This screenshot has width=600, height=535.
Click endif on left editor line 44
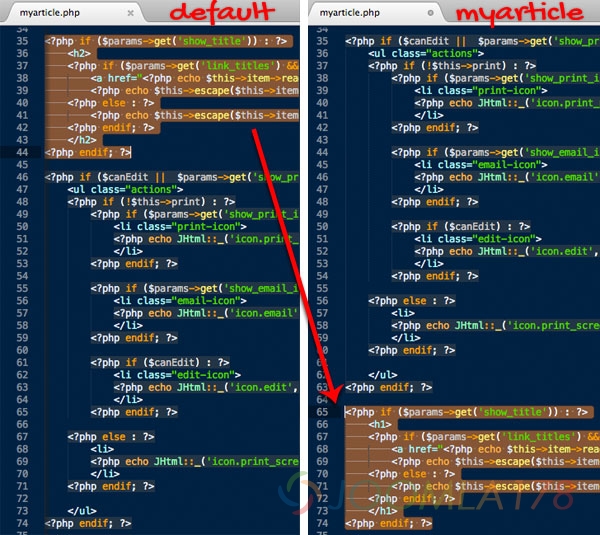click(93, 152)
